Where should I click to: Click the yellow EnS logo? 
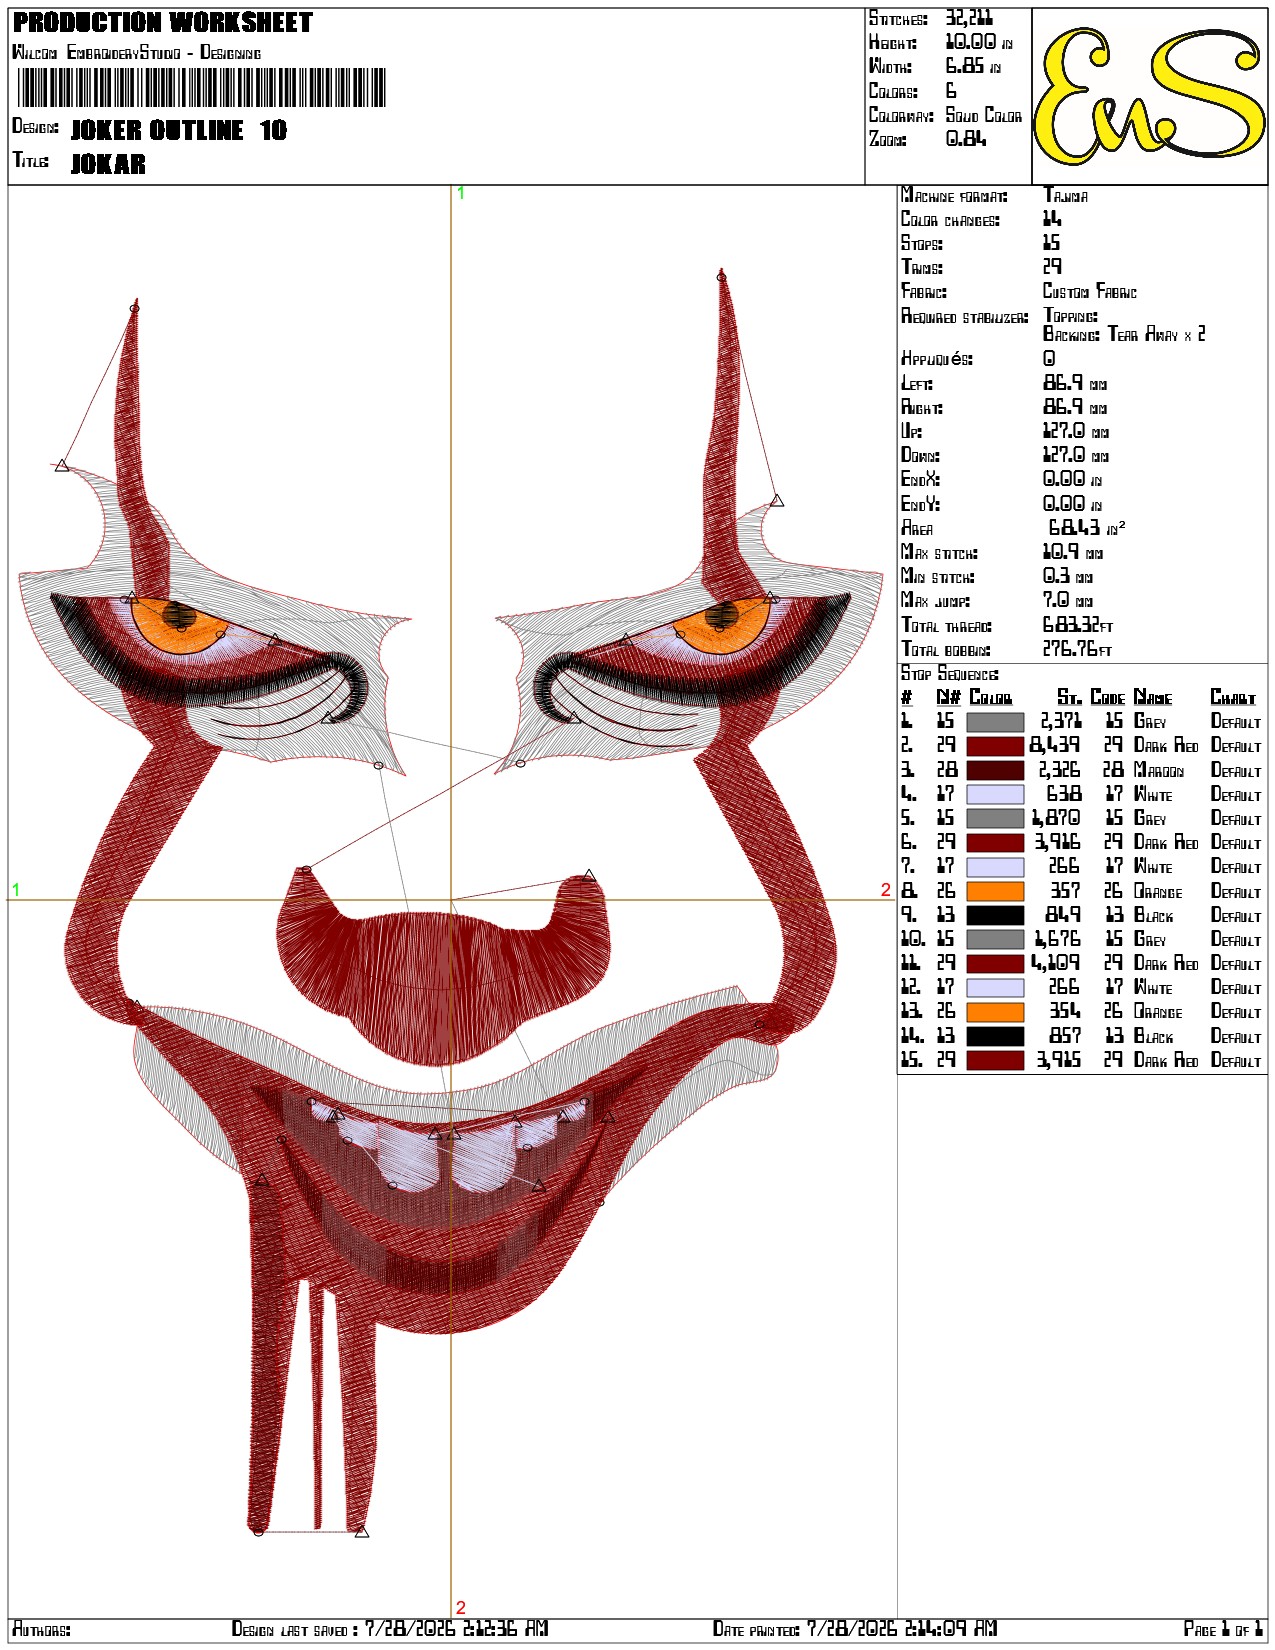(x=1149, y=96)
